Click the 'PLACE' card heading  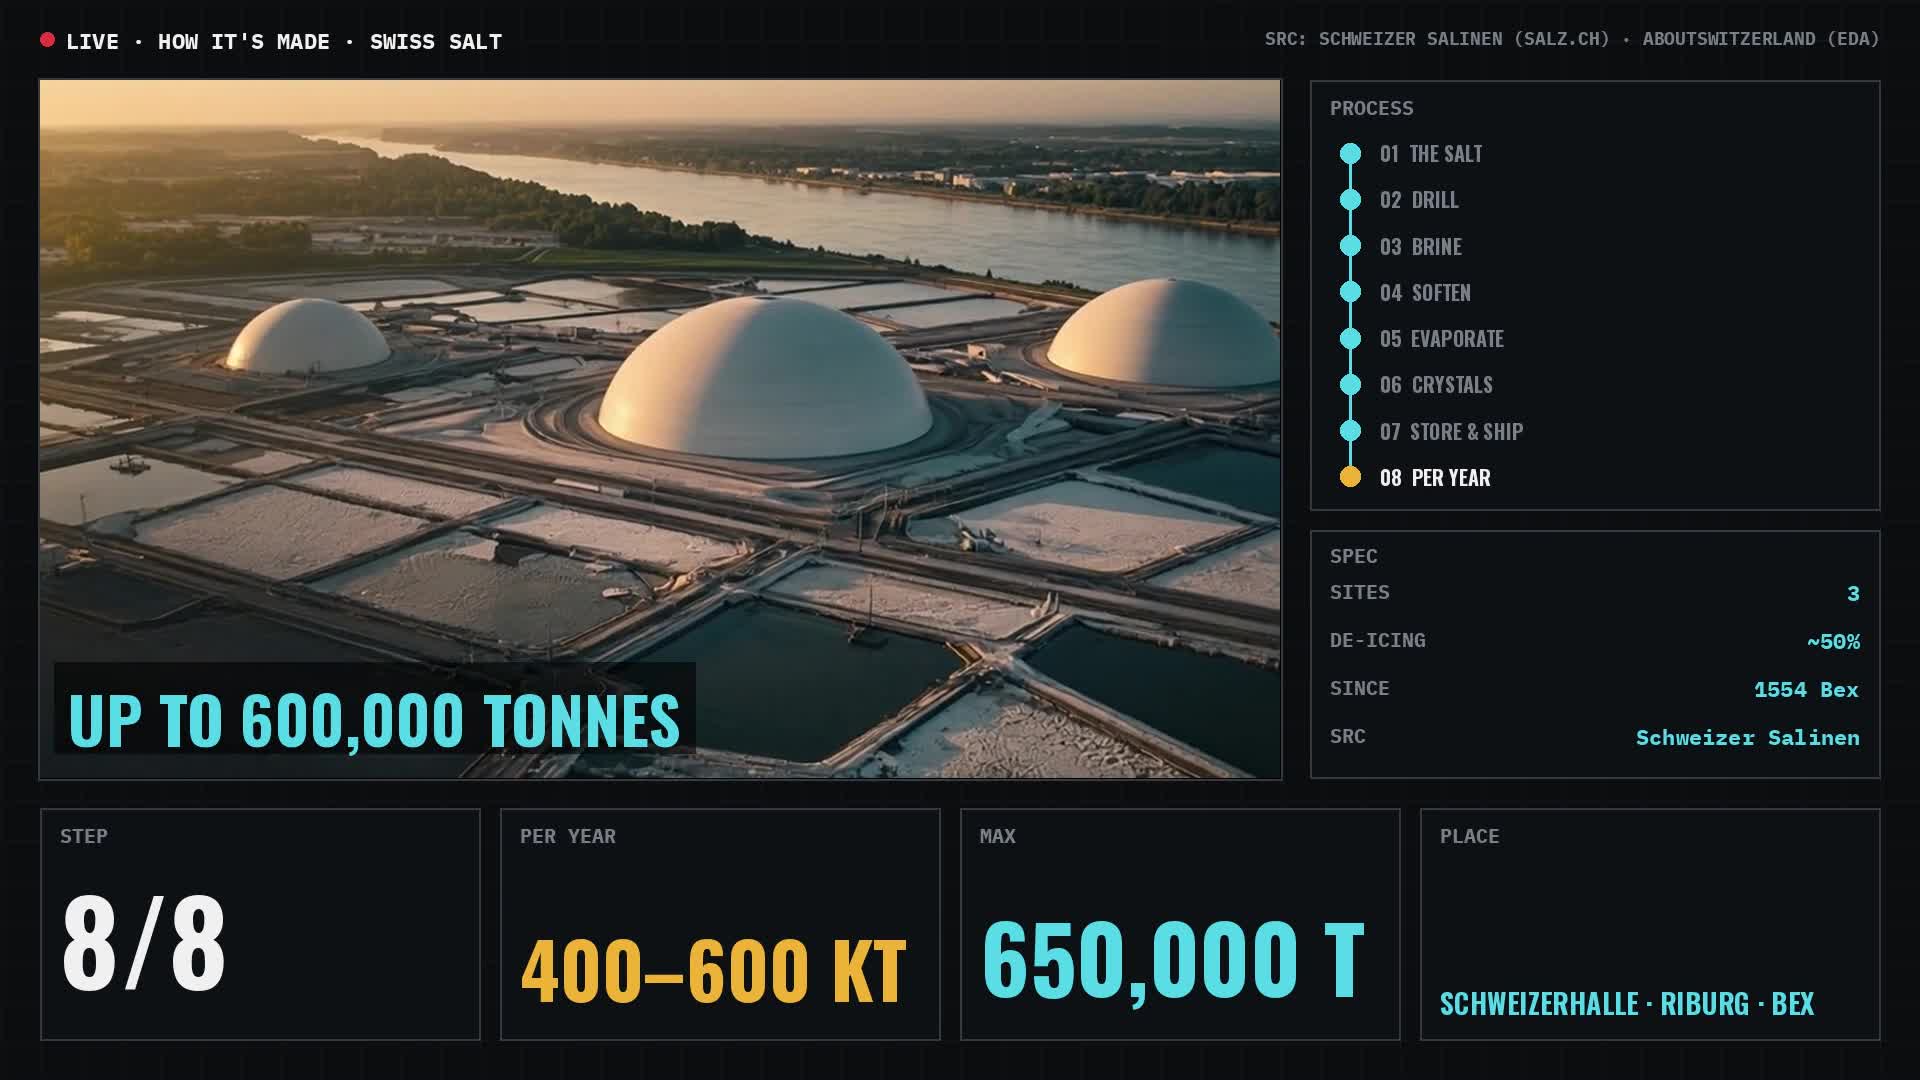pyautogui.click(x=1469, y=836)
